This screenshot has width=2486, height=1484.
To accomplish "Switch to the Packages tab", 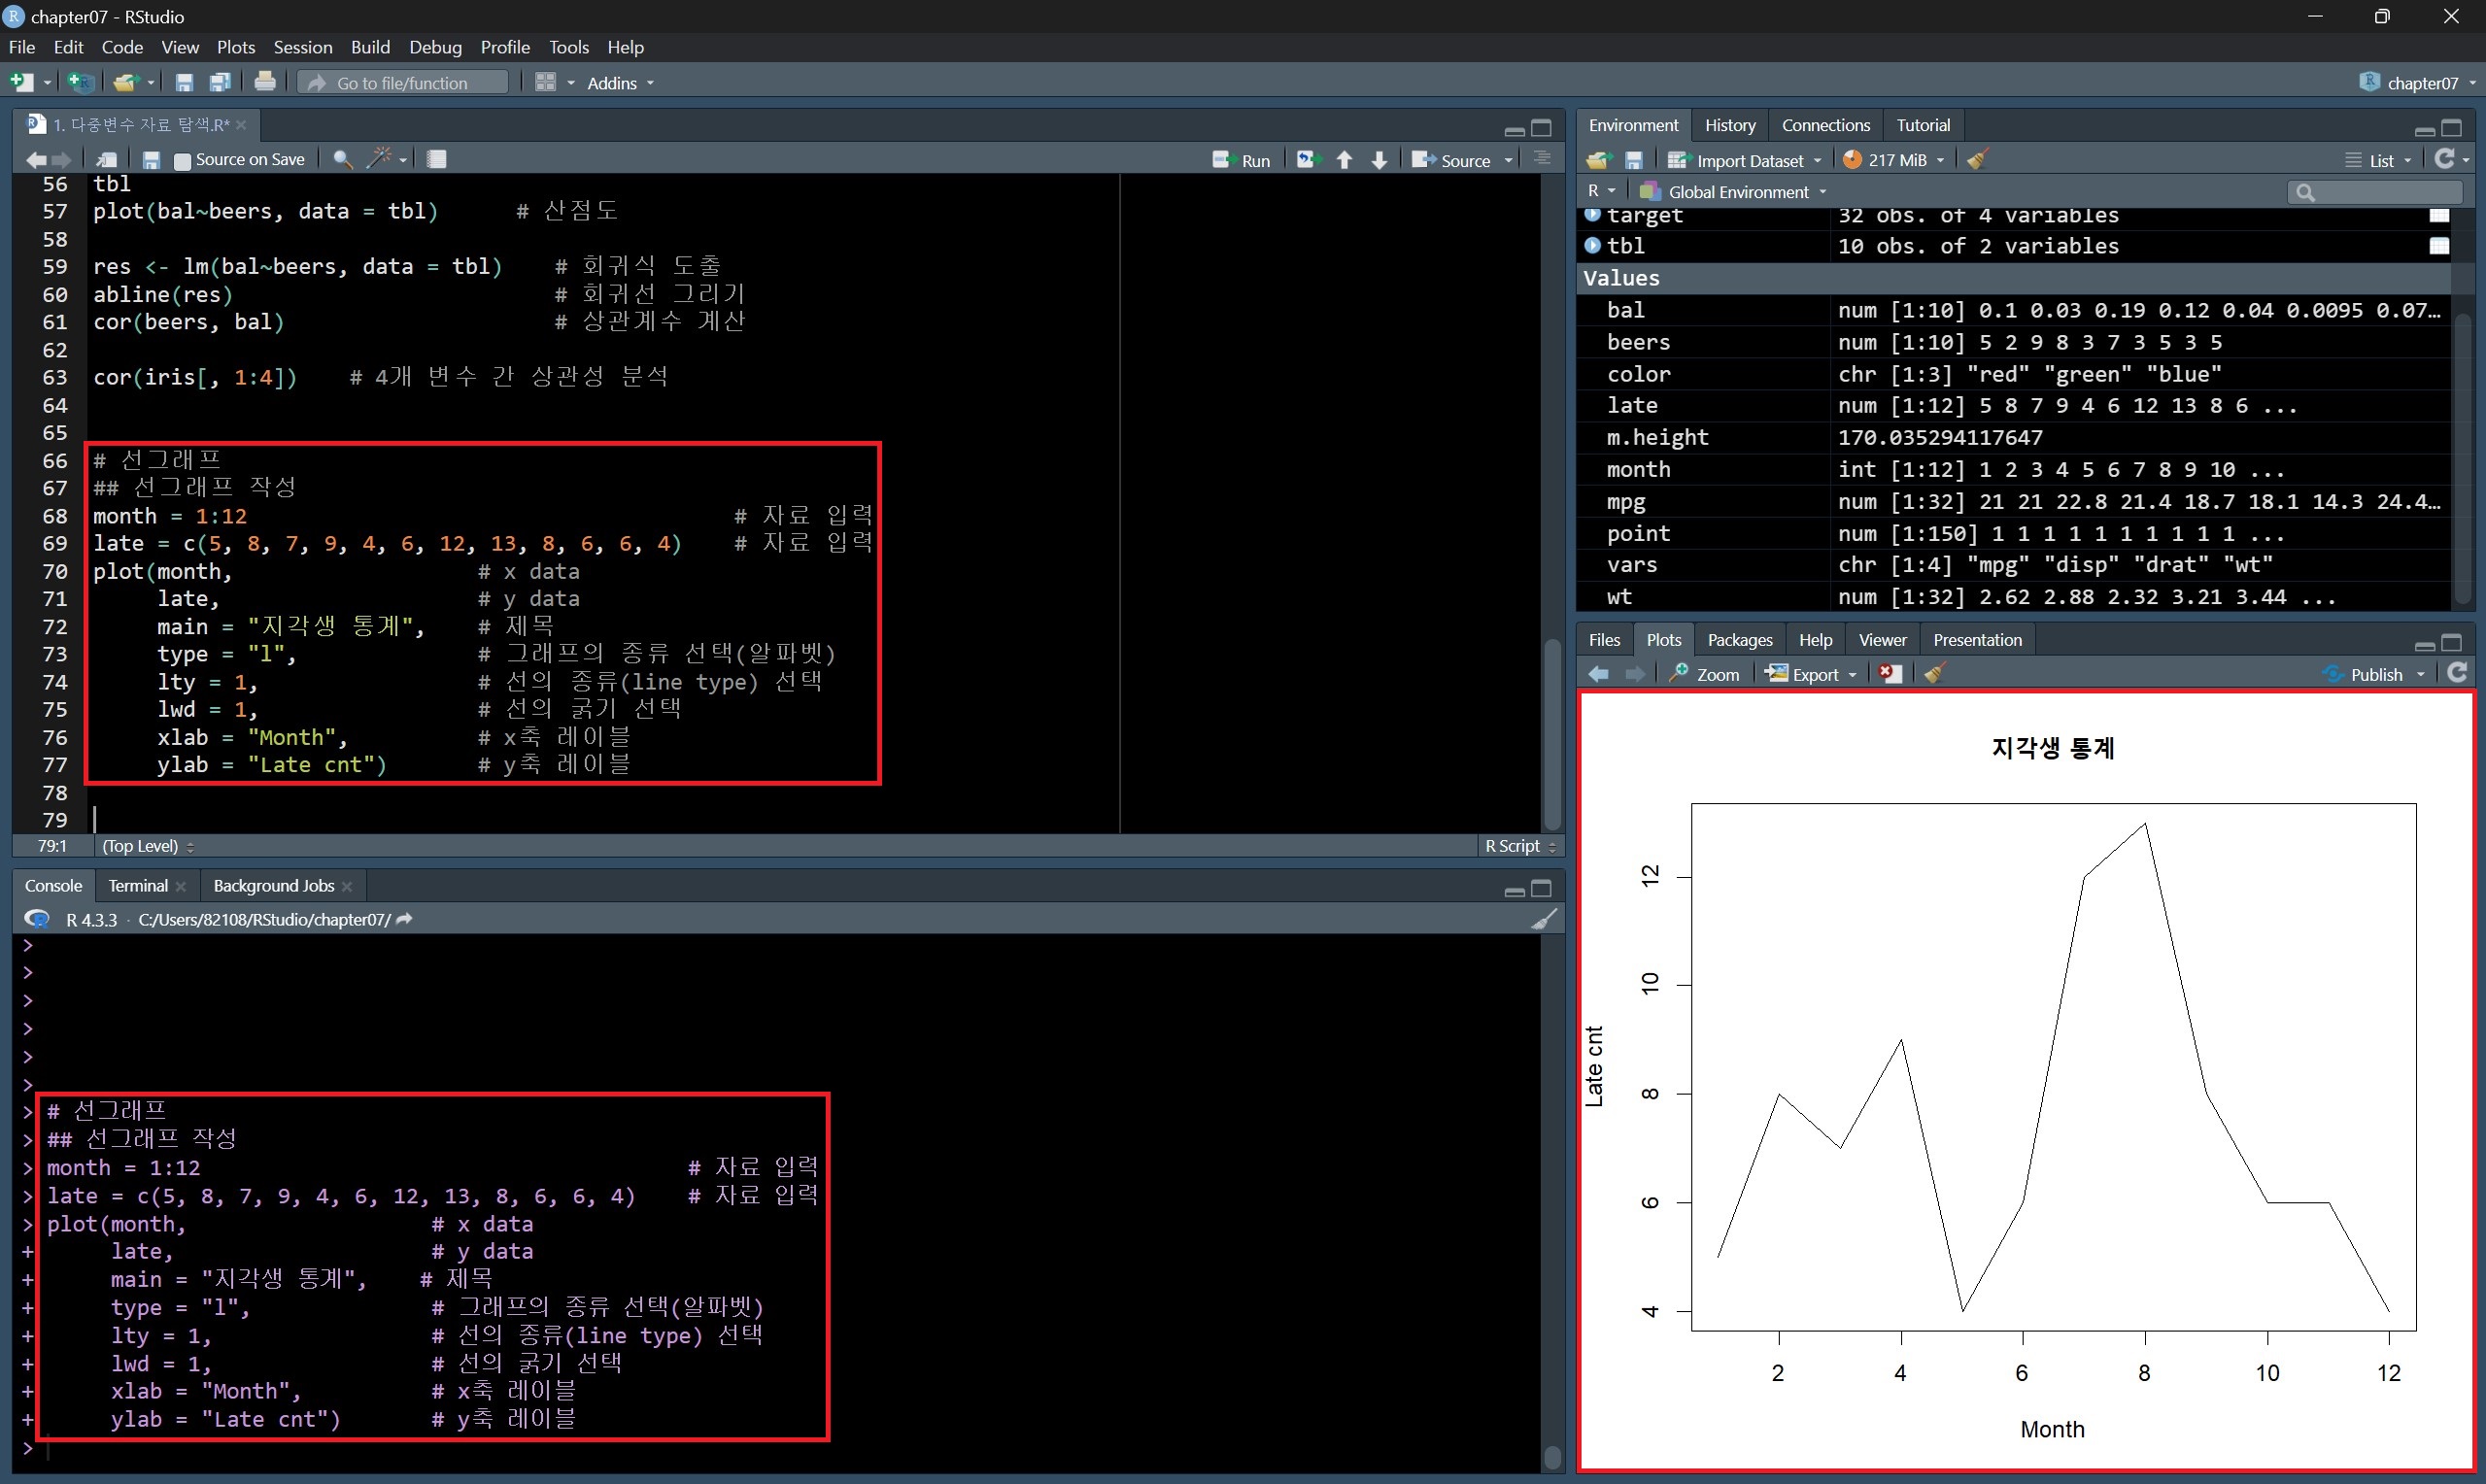I will pos(1739,640).
